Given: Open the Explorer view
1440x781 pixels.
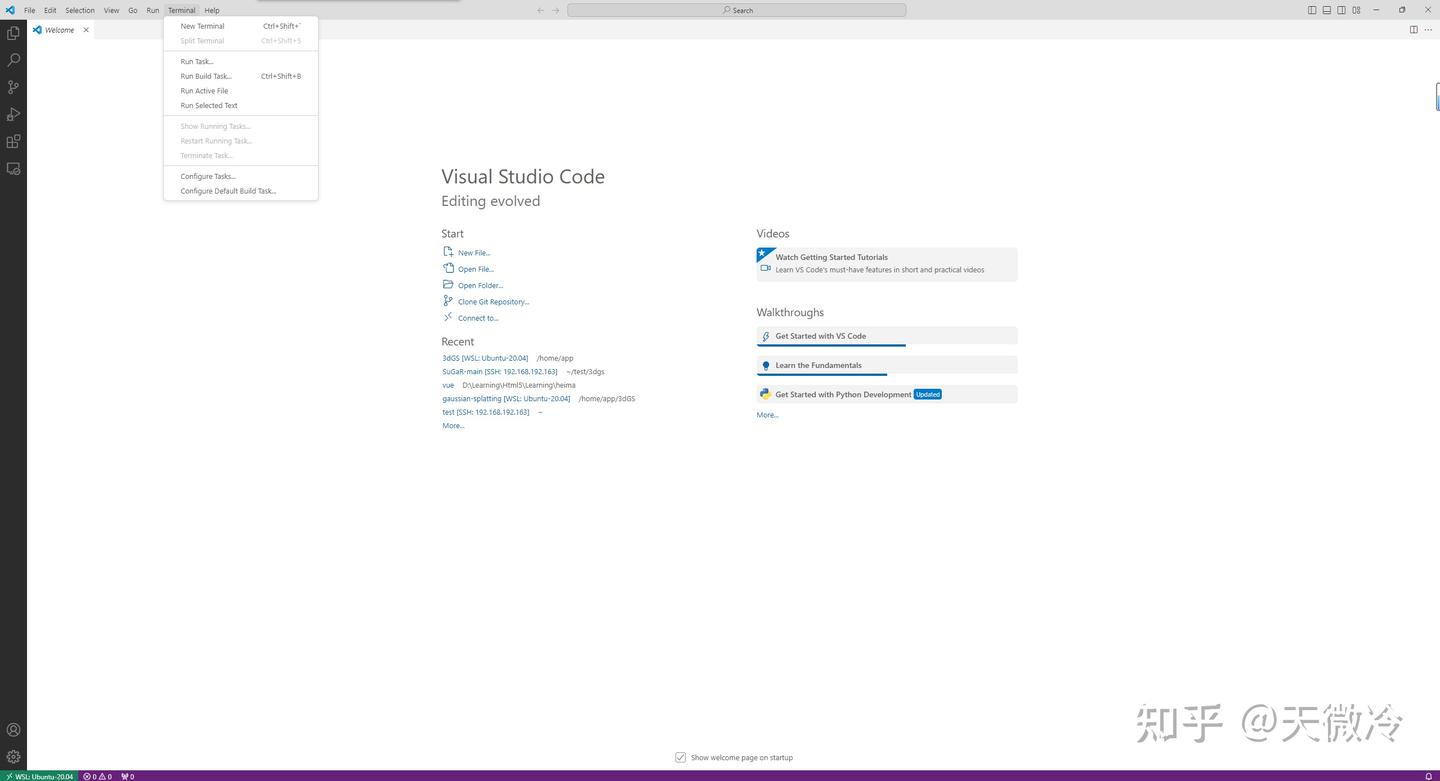Looking at the screenshot, I should point(13,32).
